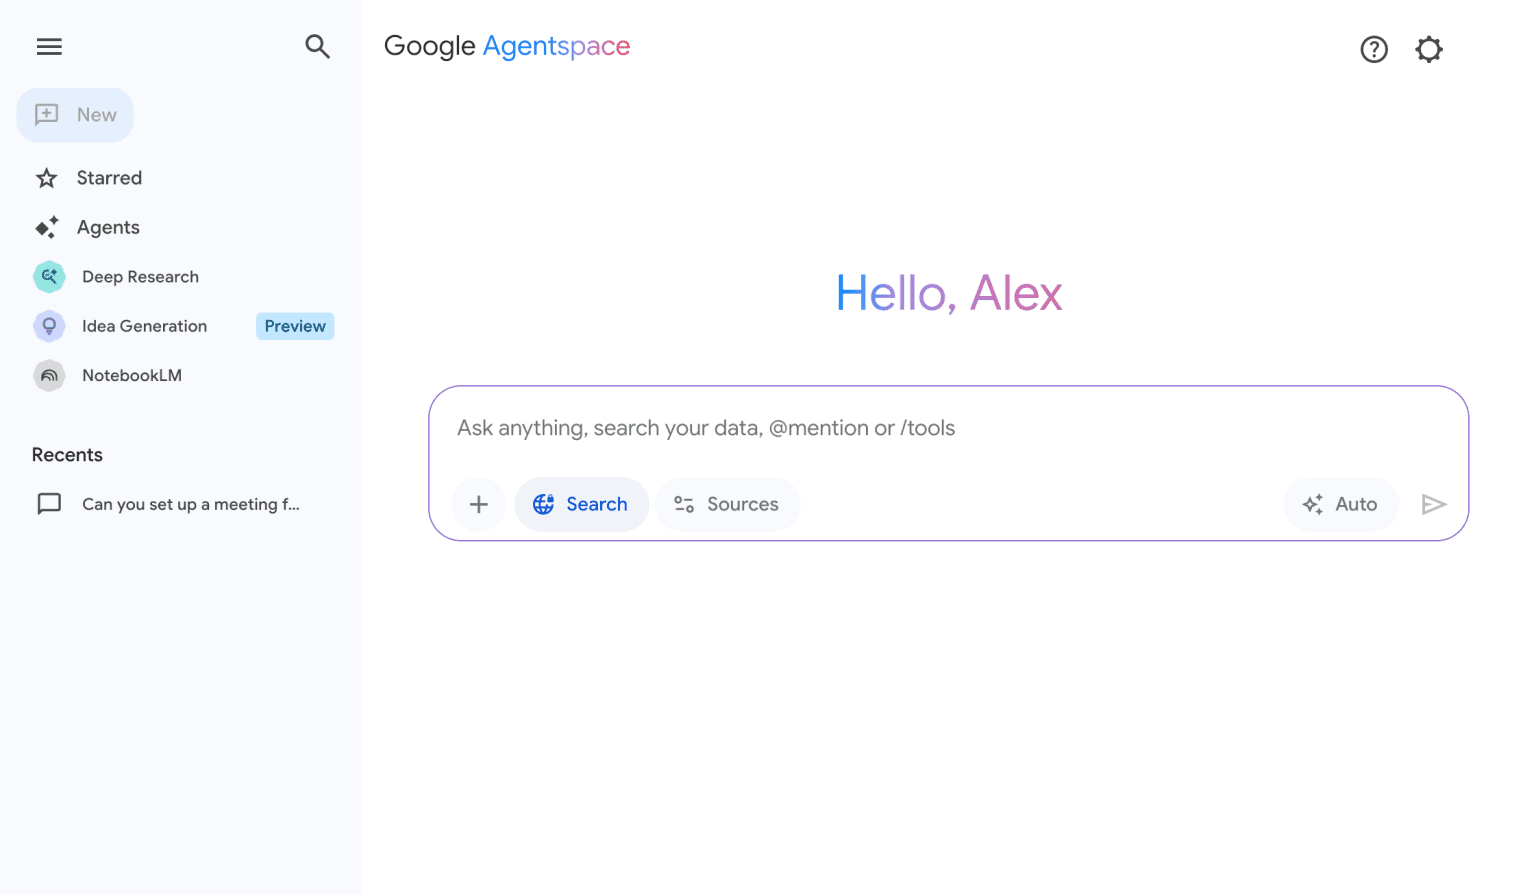
Task: Open the Agents section
Action: point(108,228)
